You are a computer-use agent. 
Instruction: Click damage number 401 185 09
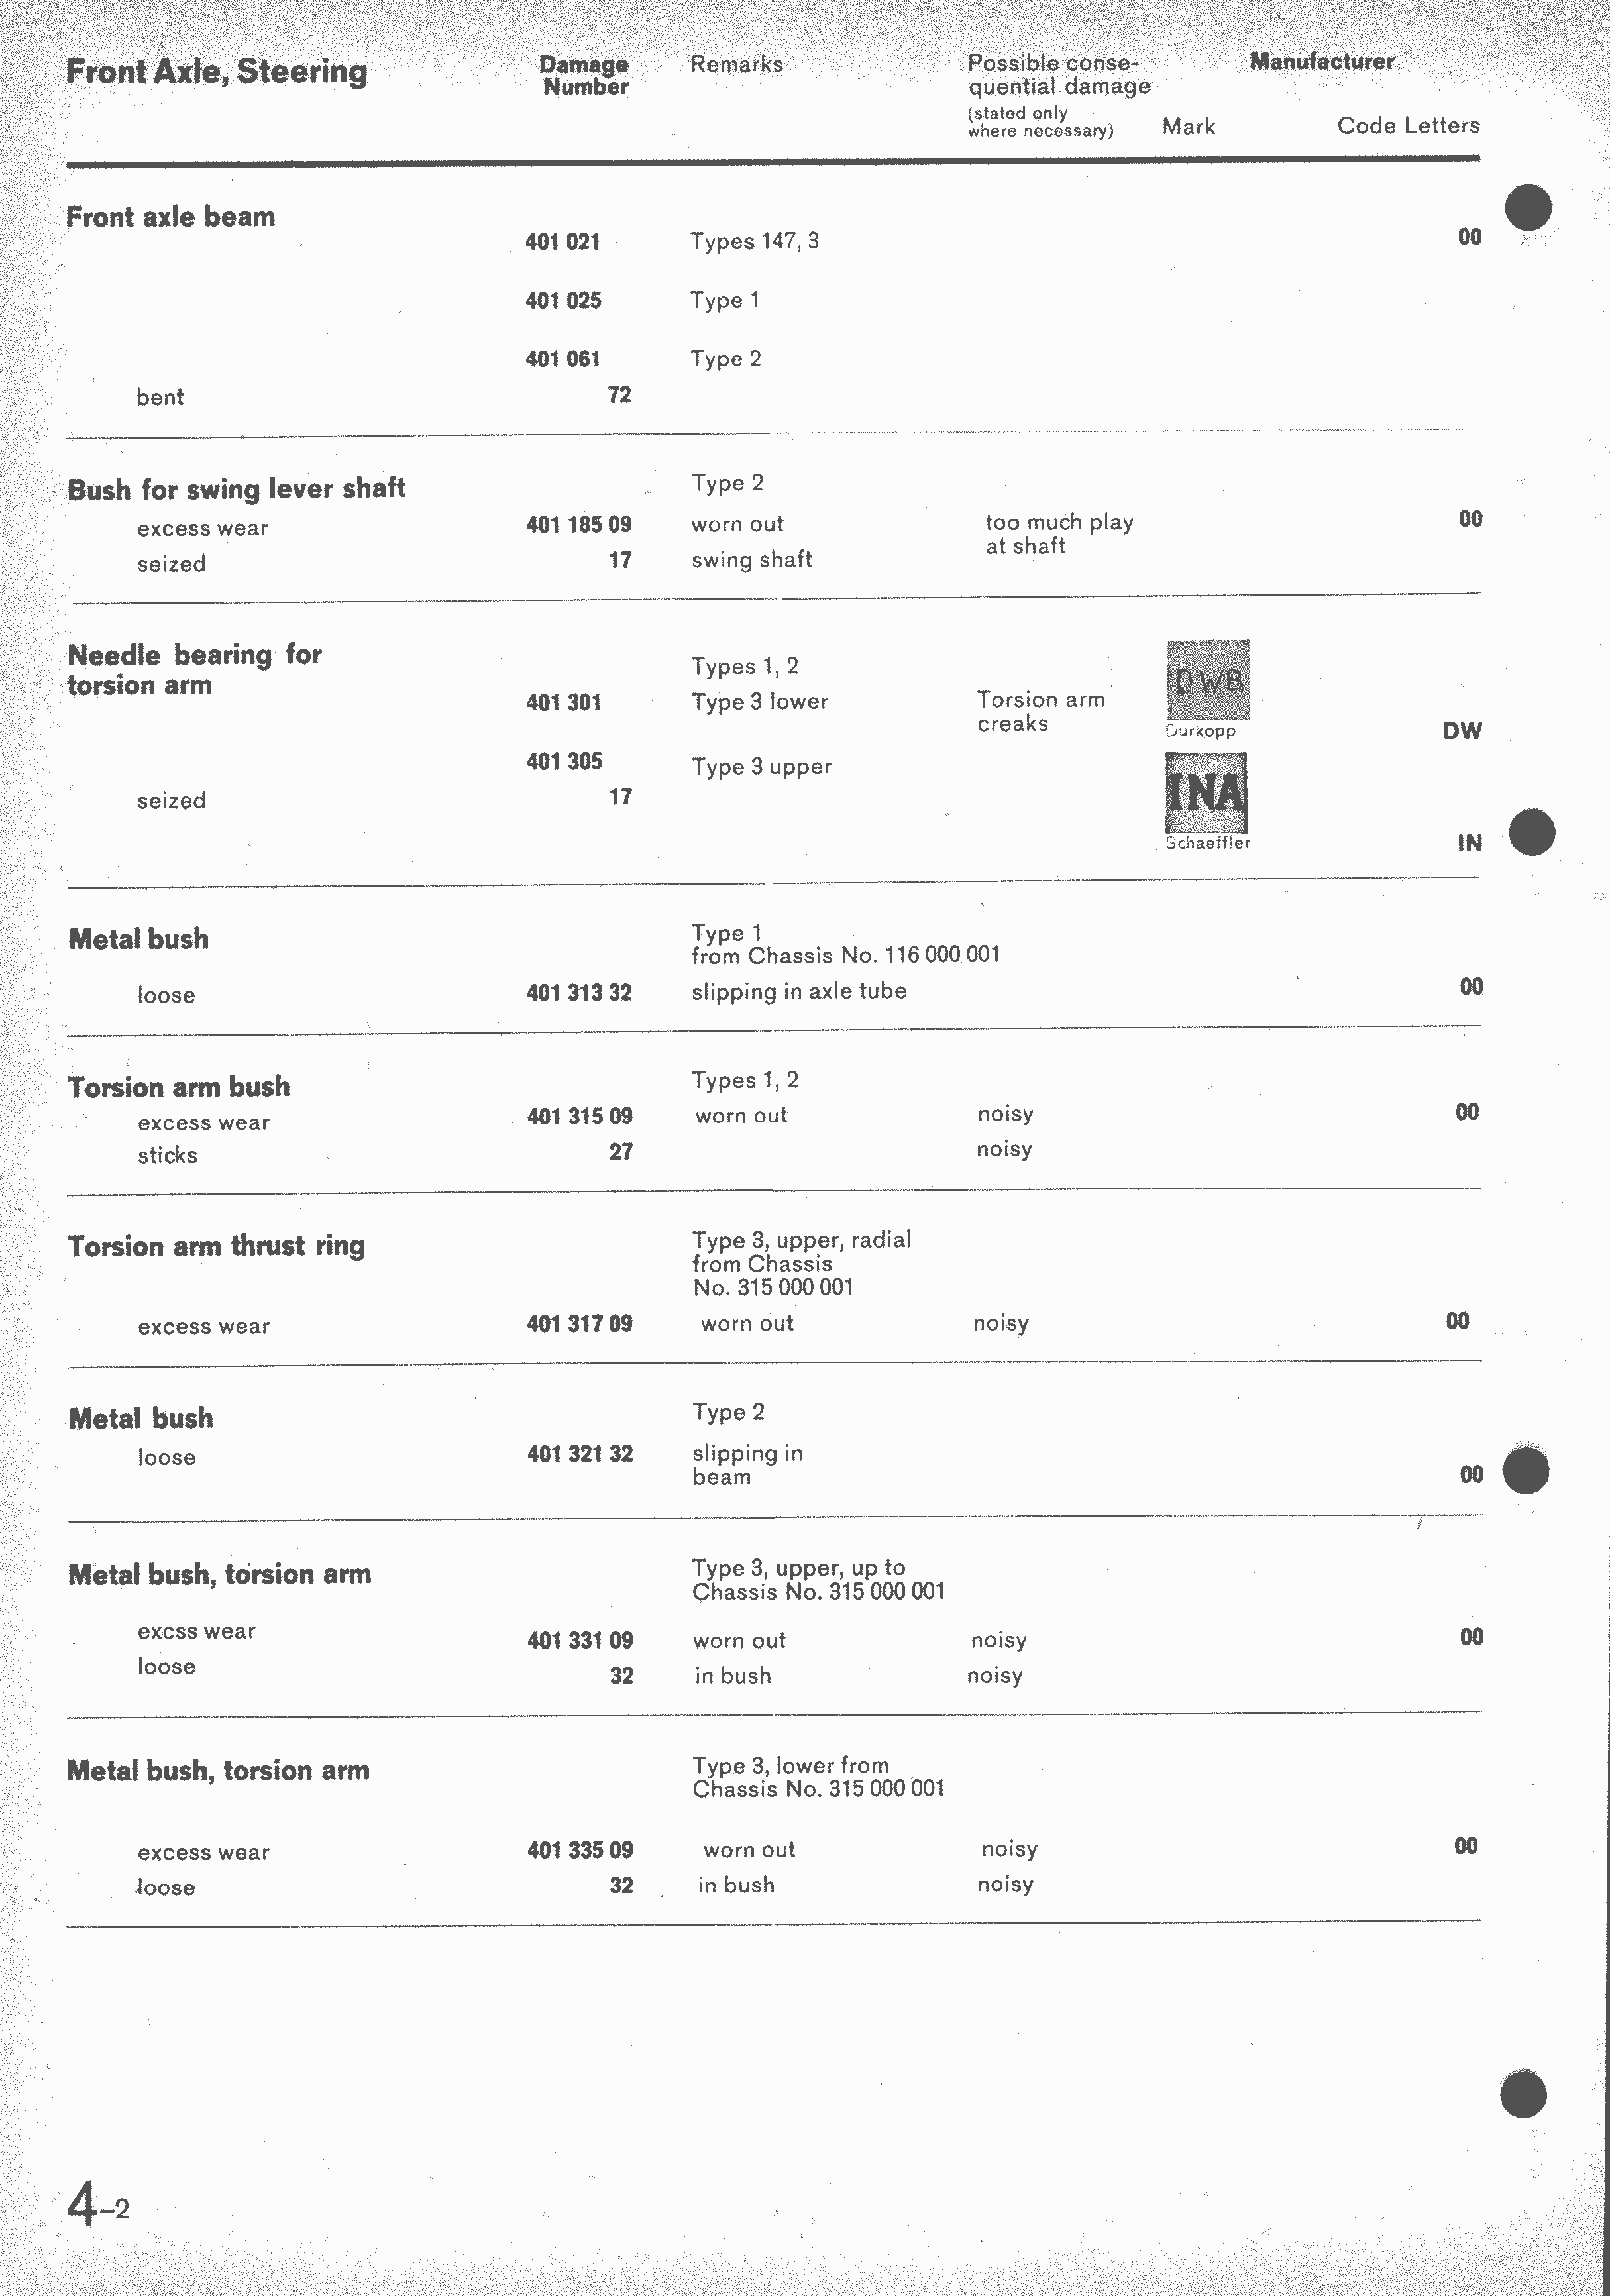(579, 524)
